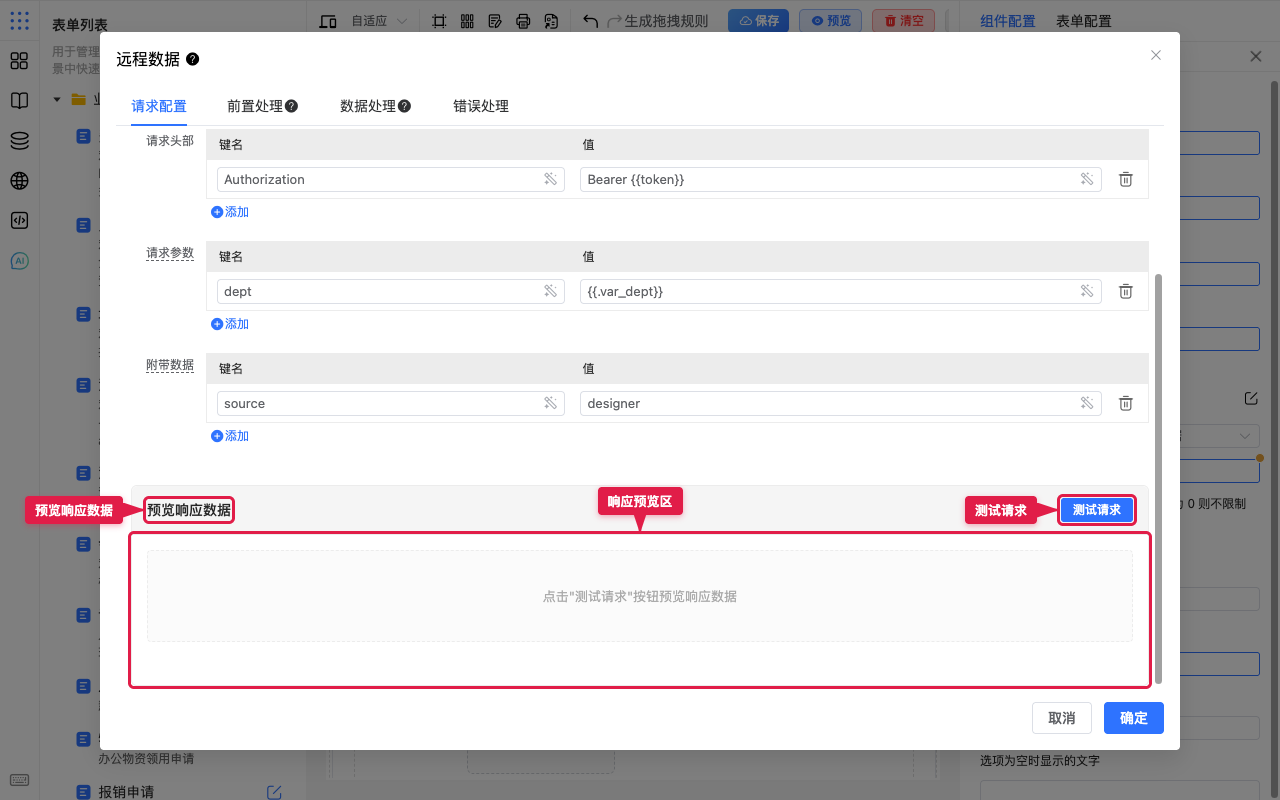Click the blue 测试请求 button
The width and height of the screenshot is (1280, 800).
tap(1097, 510)
